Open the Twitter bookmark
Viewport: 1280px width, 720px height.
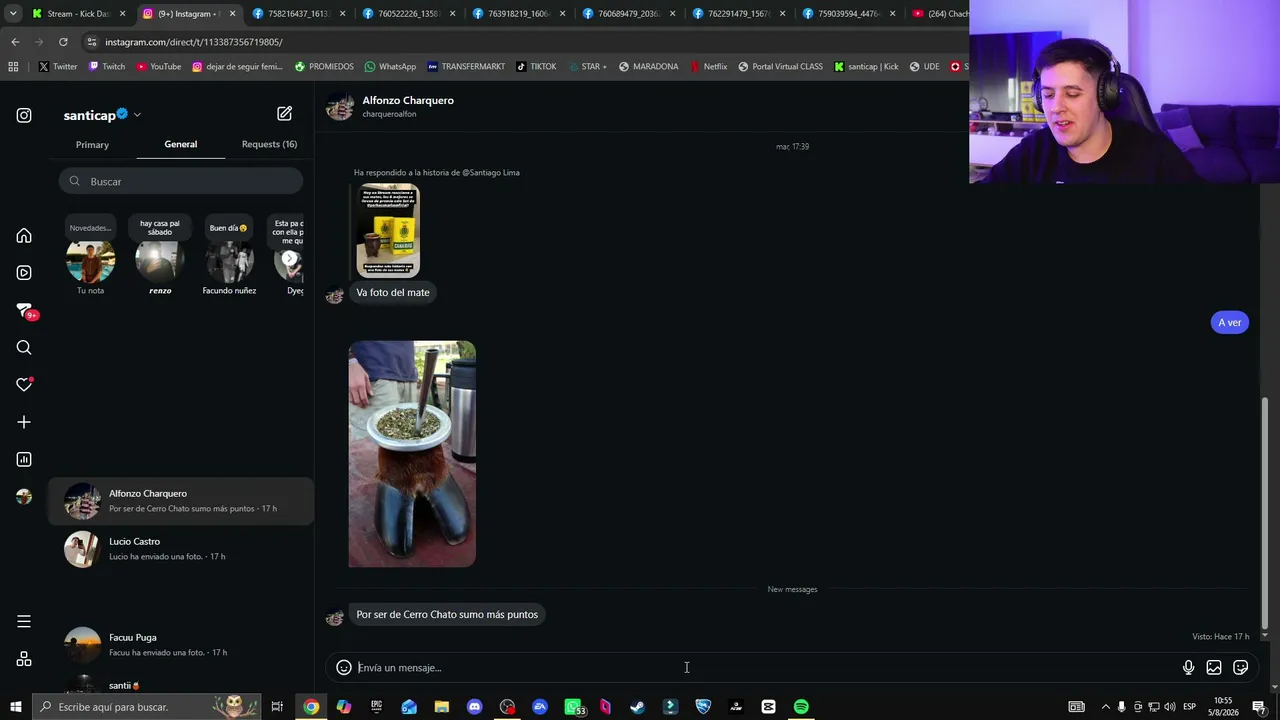point(58,67)
